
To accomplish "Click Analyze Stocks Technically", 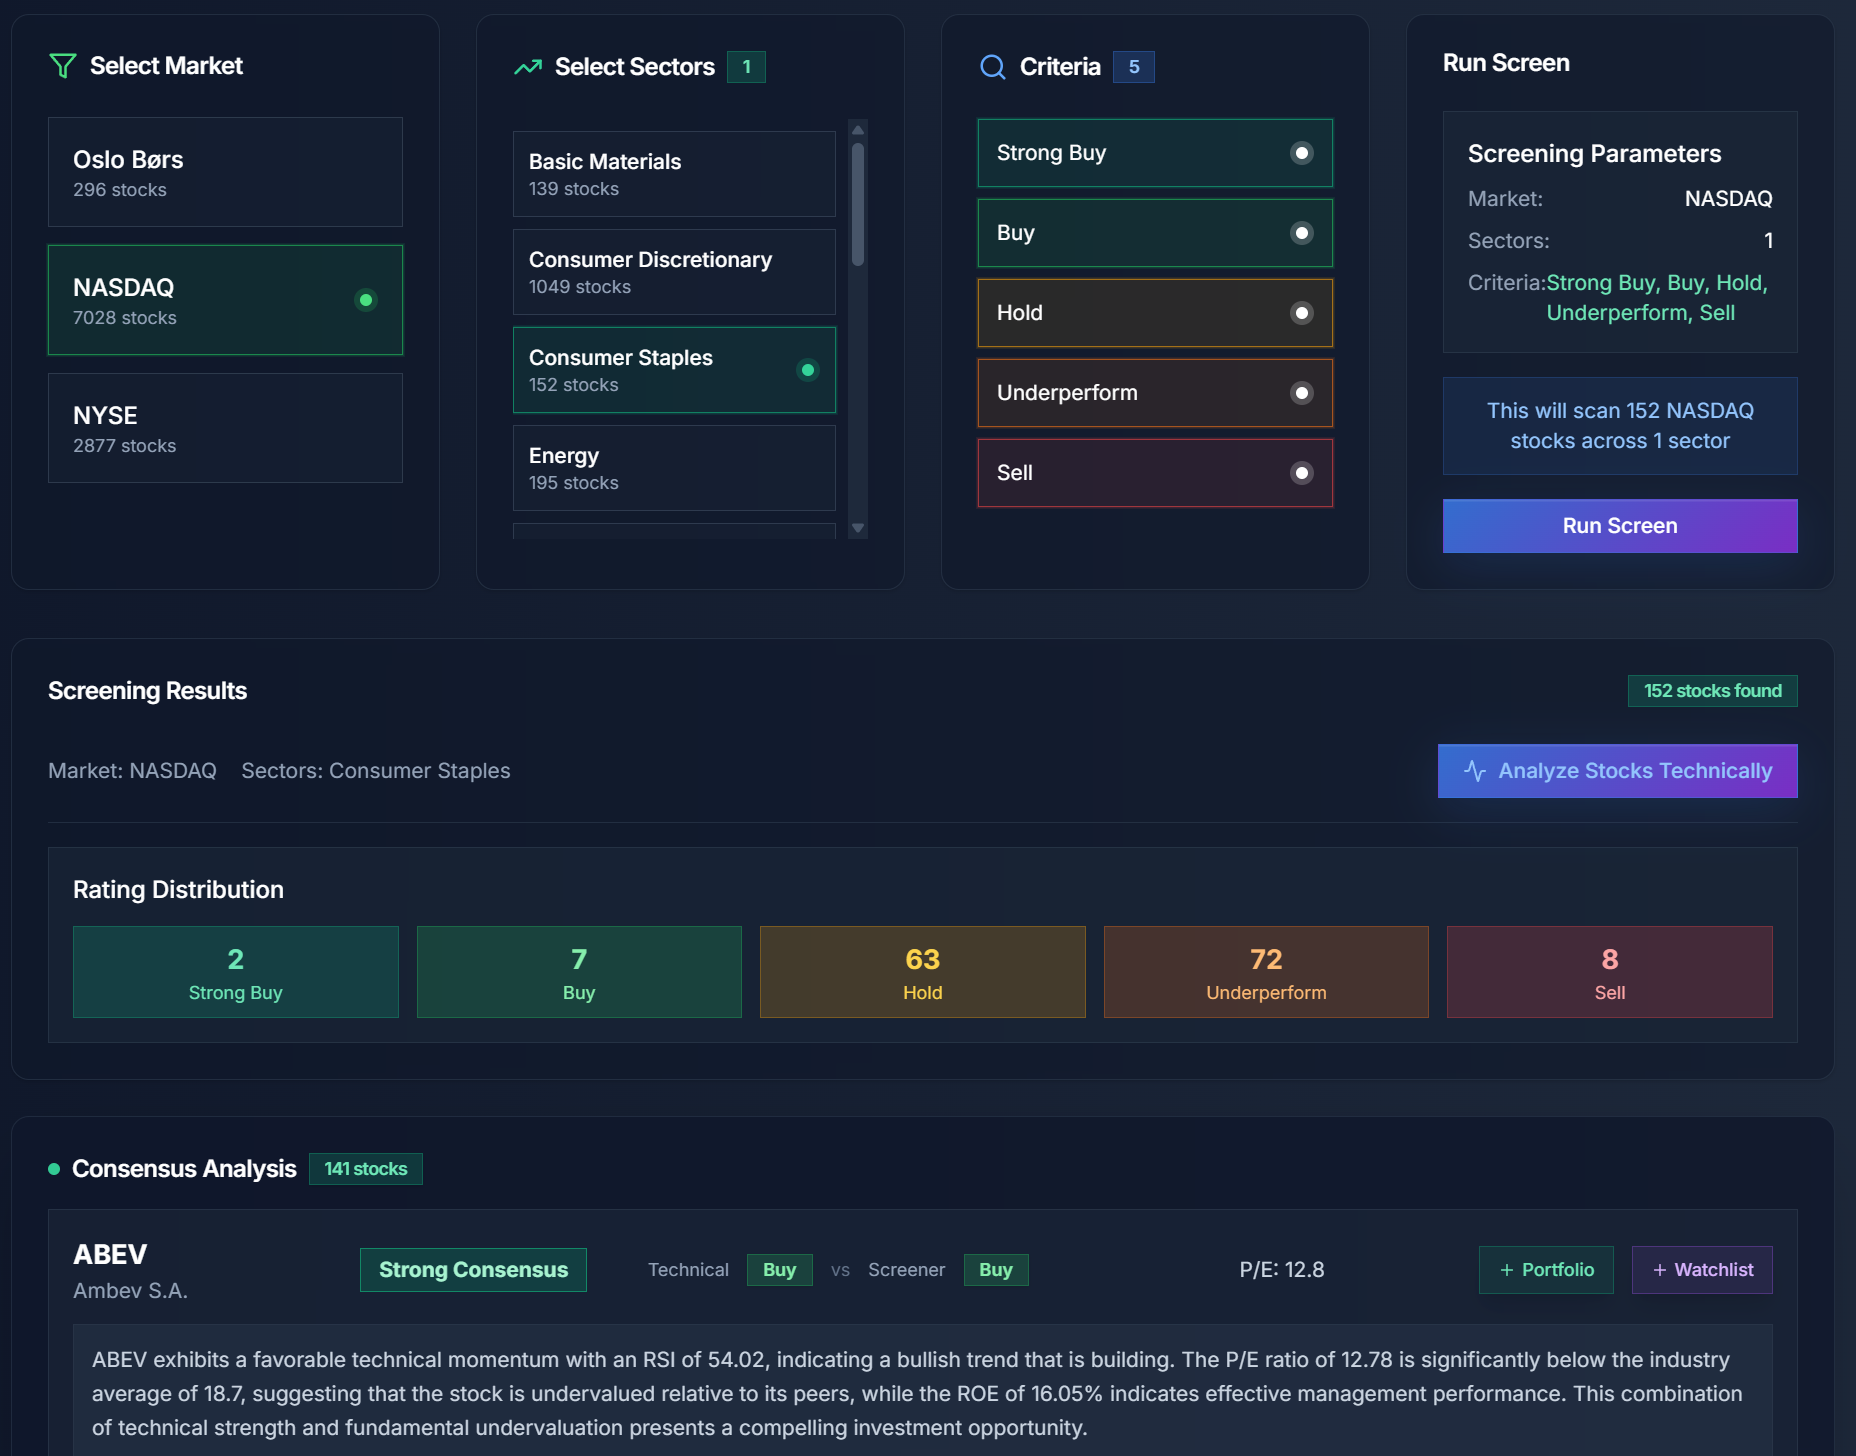I will 1616,770.
